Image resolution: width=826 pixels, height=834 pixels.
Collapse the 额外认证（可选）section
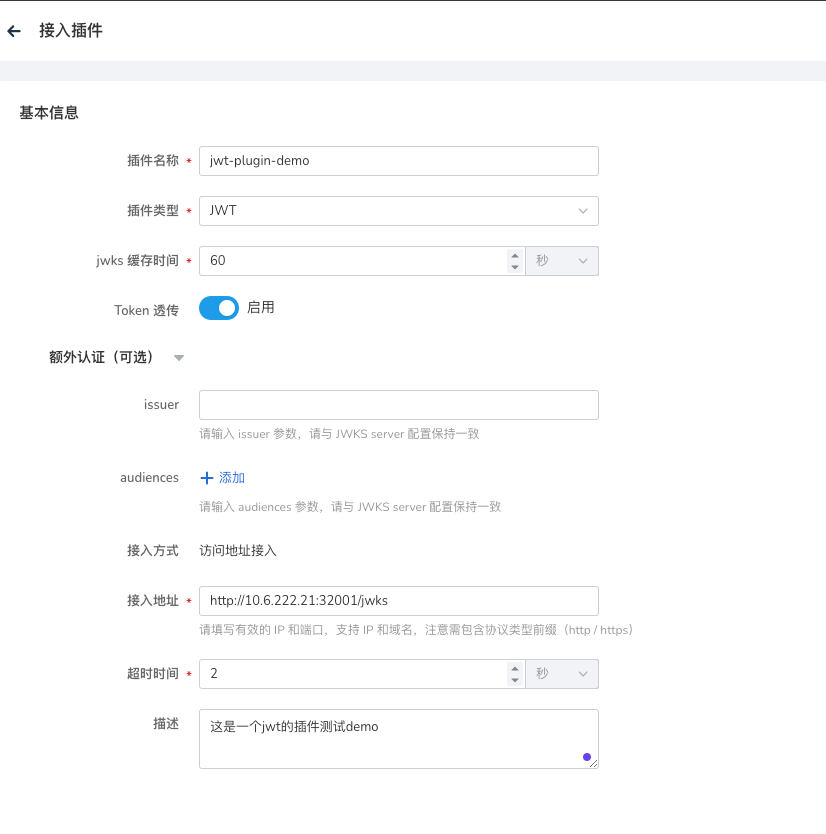[x=178, y=357]
